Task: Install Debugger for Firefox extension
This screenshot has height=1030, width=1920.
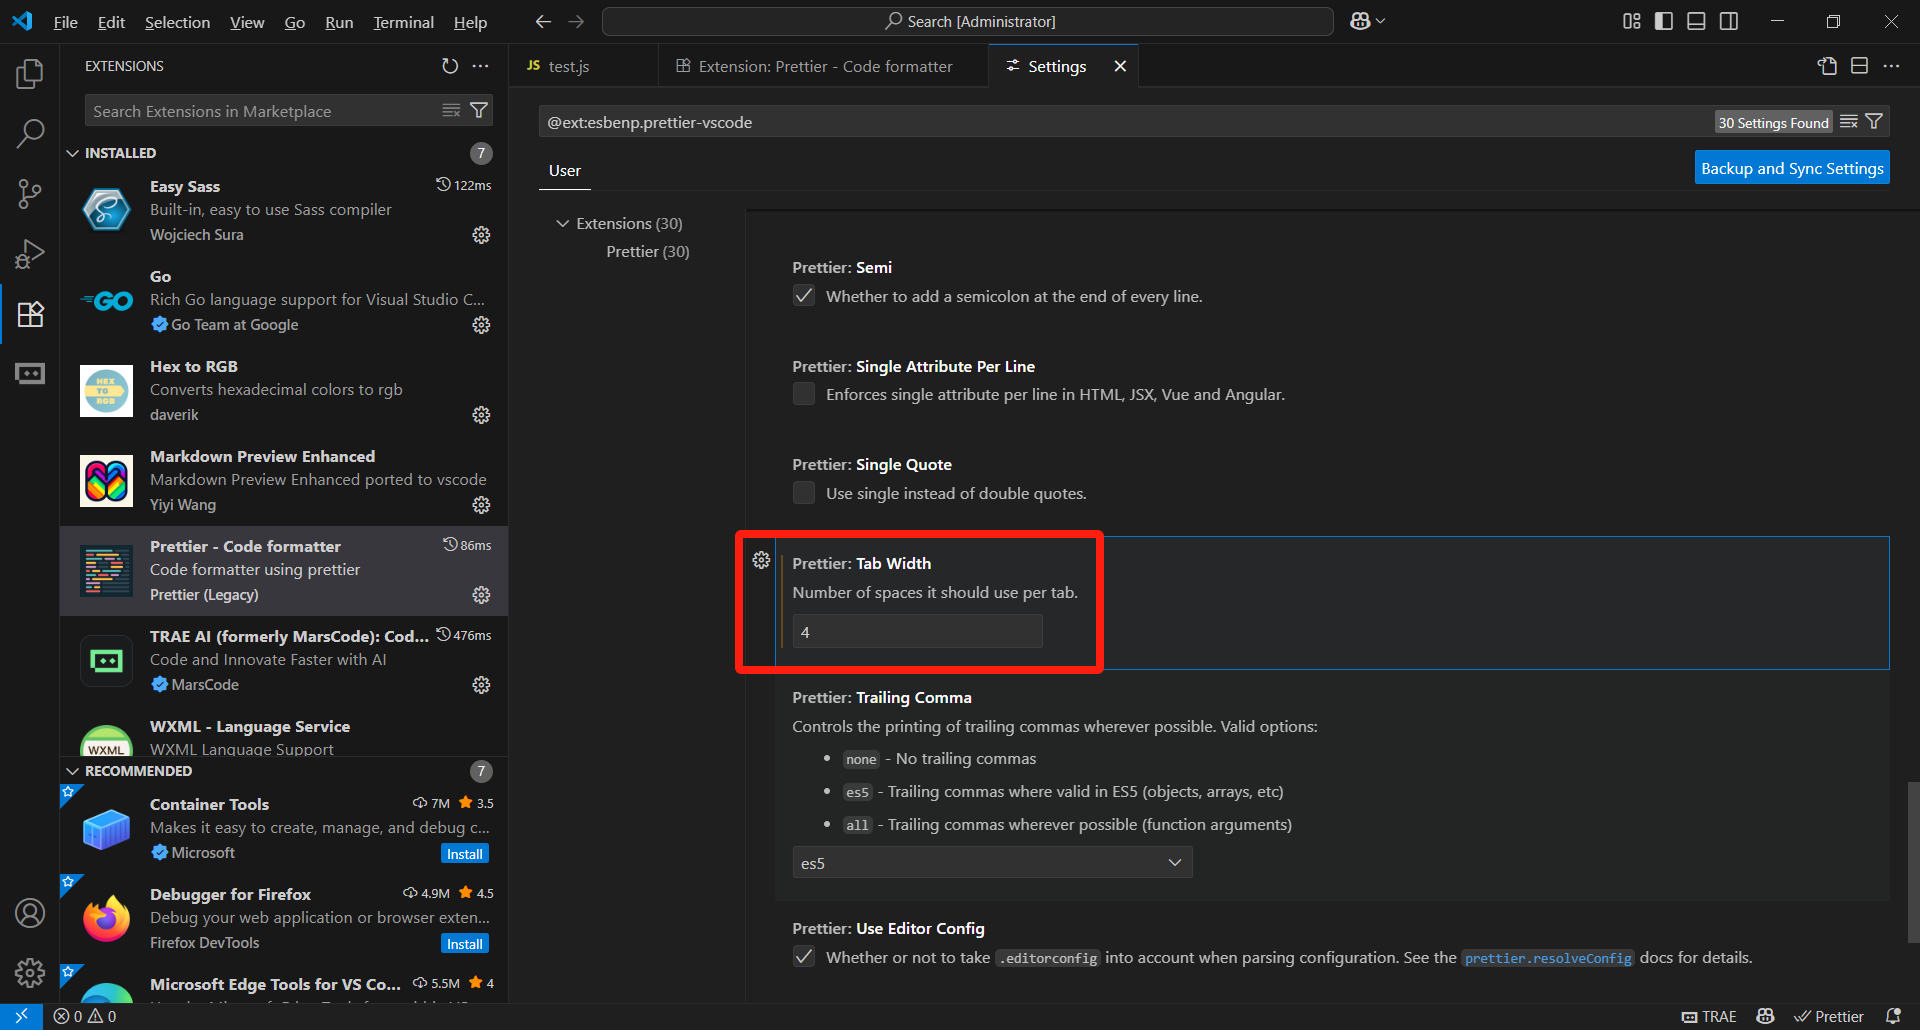Action: pyautogui.click(x=464, y=944)
